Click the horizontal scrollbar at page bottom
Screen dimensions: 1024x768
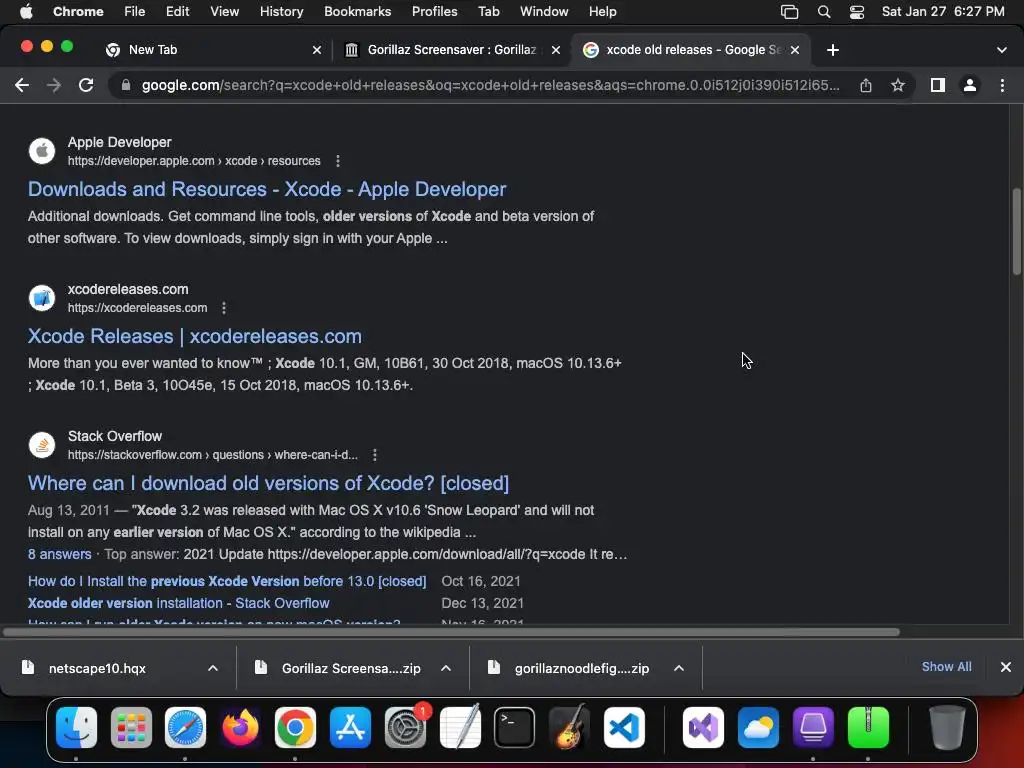pyautogui.click(x=451, y=632)
